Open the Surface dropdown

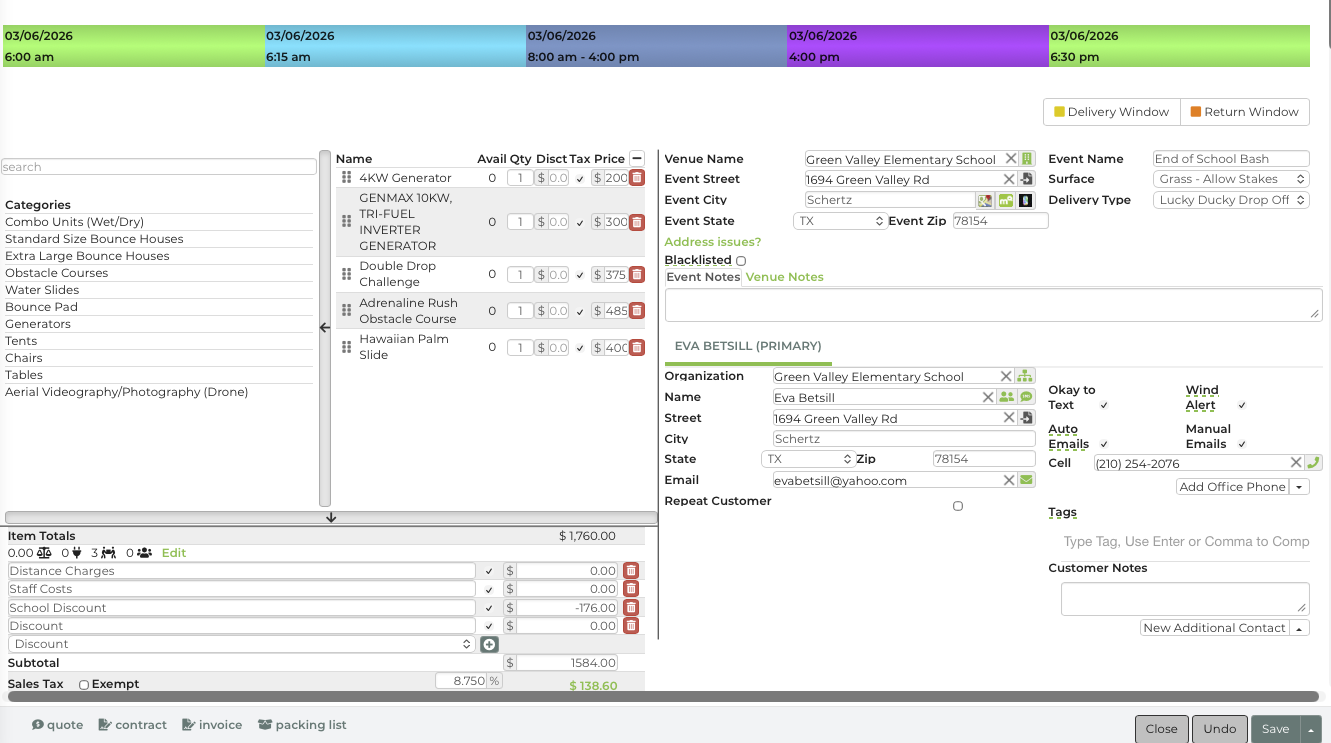point(1231,179)
